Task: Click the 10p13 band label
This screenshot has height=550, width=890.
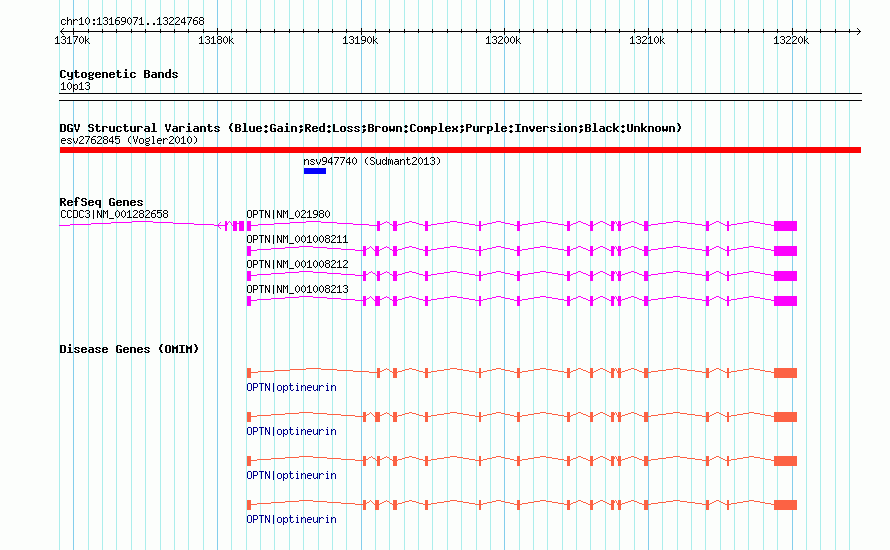Action: click(75, 86)
